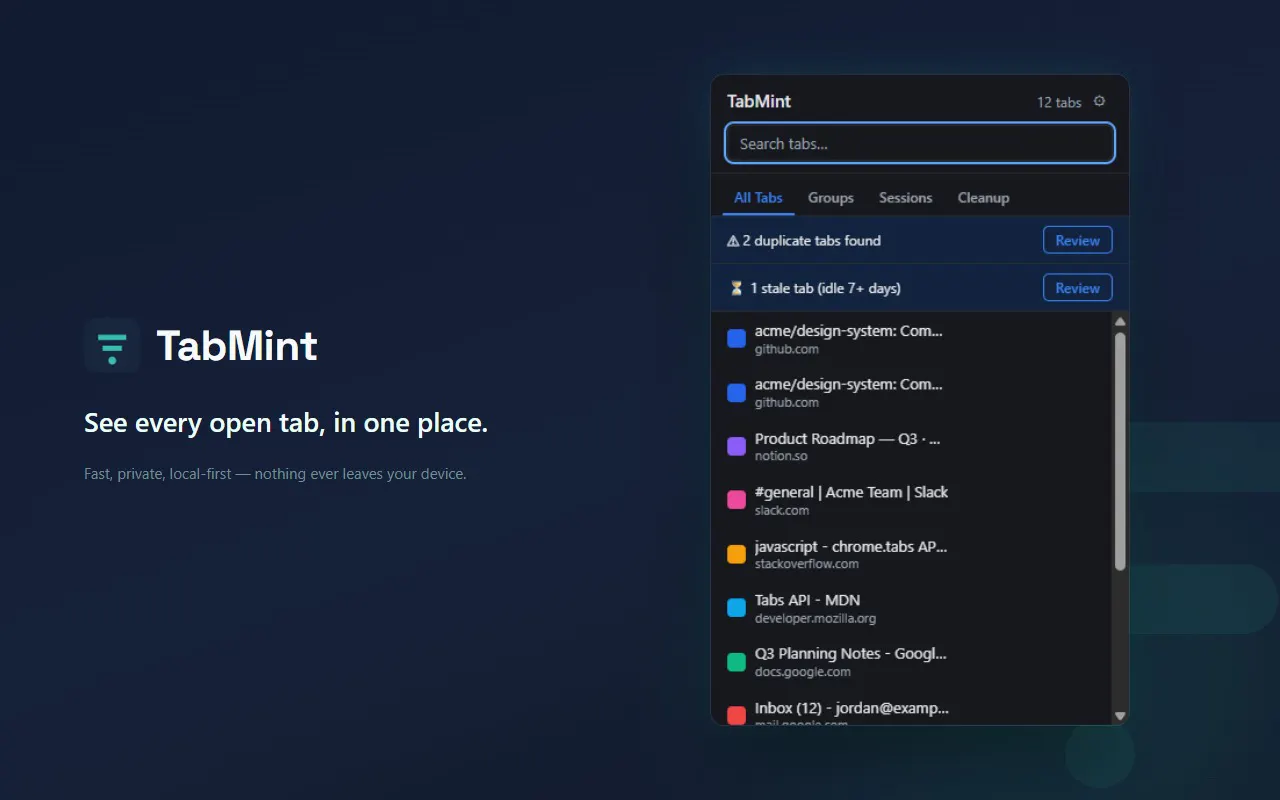Screen dimensions: 1280x800
Task: Open the Cleanup tab
Action: point(984,198)
